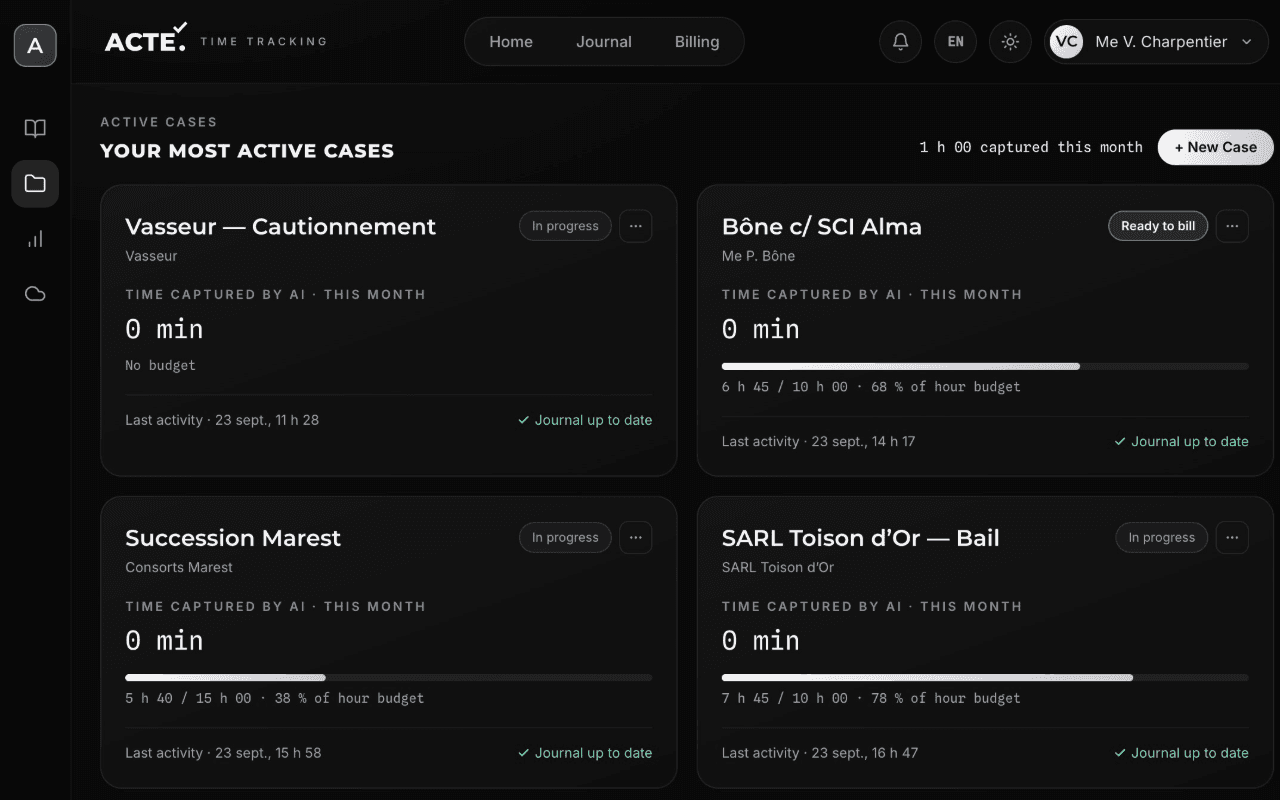1280x800 pixels.
Task: Click the In progress badge on Vasseur — Cautionnement
Action: 565,226
